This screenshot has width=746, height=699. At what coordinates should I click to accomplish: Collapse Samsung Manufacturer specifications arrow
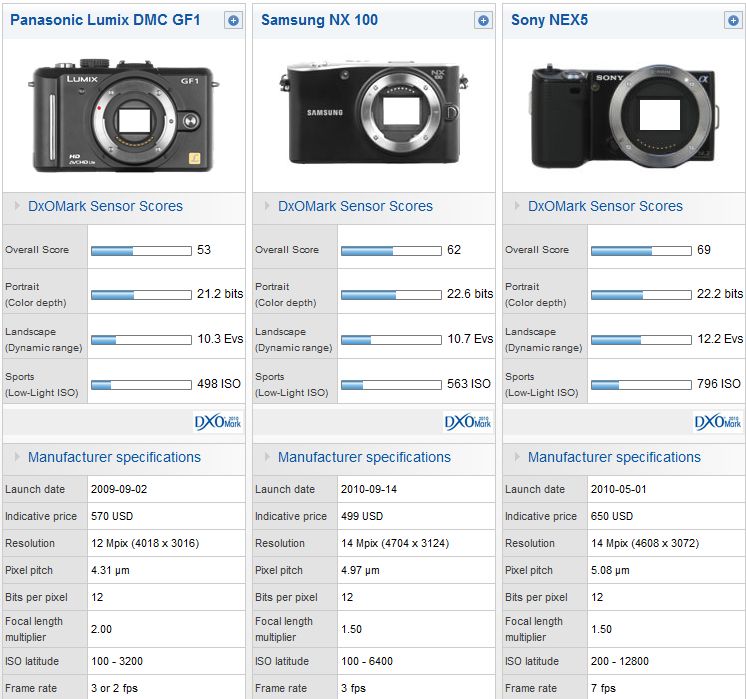point(267,457)
